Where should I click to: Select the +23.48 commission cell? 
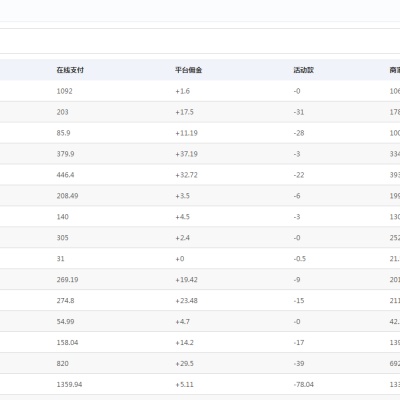[x=186, y=301]
